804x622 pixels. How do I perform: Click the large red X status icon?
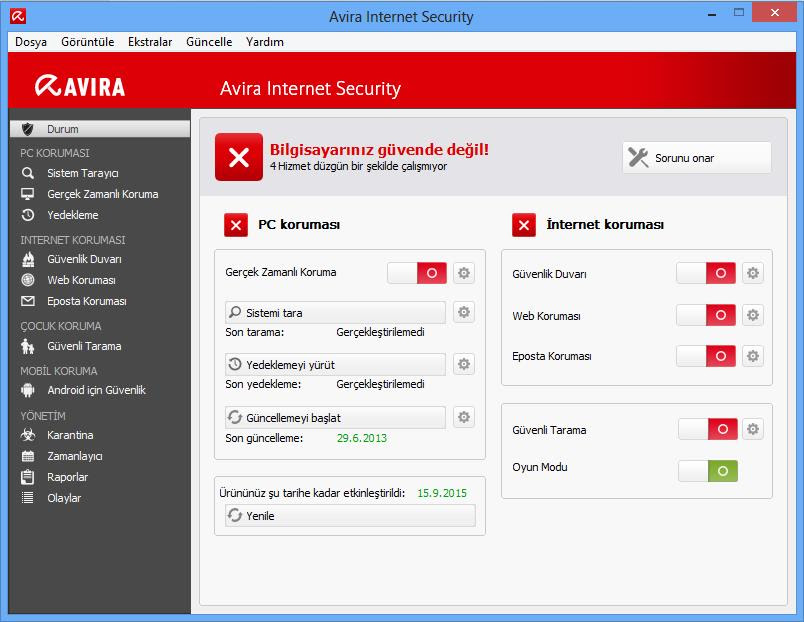(239, 157)
